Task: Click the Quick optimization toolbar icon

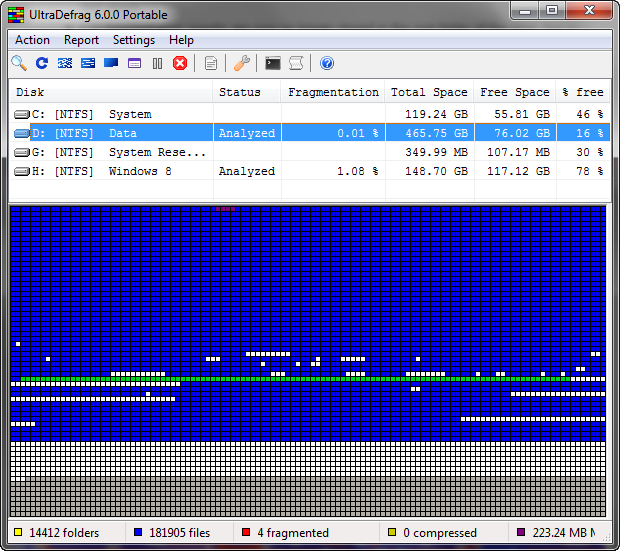Action: click(88, 63)
